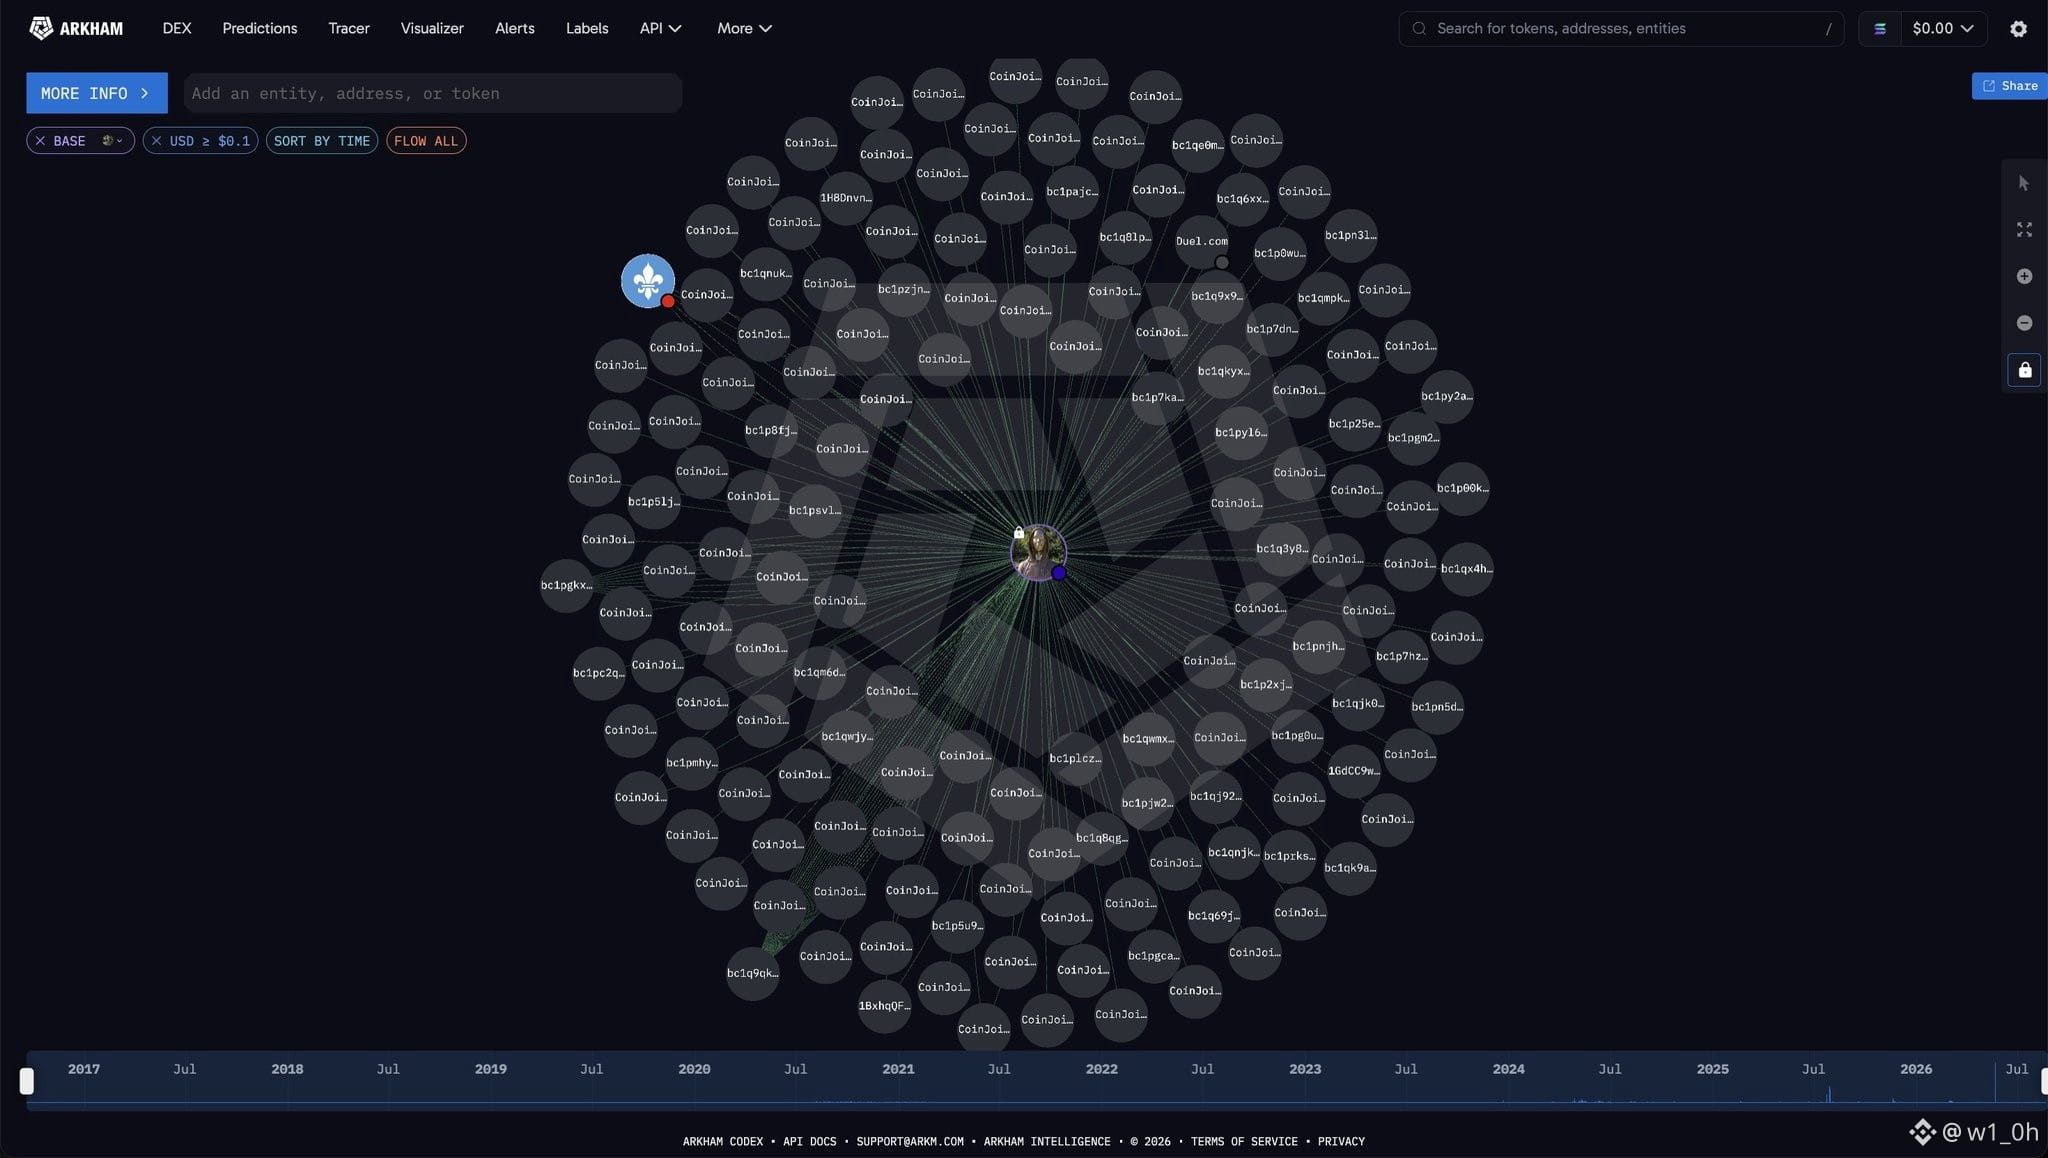Select the bc1pn3l… address node
2048x1158 pixels.
pos(1350,236)
